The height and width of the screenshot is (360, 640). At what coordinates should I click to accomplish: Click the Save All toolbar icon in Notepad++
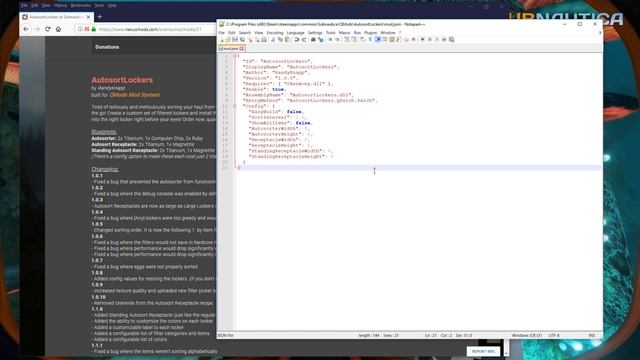[242, 40]
